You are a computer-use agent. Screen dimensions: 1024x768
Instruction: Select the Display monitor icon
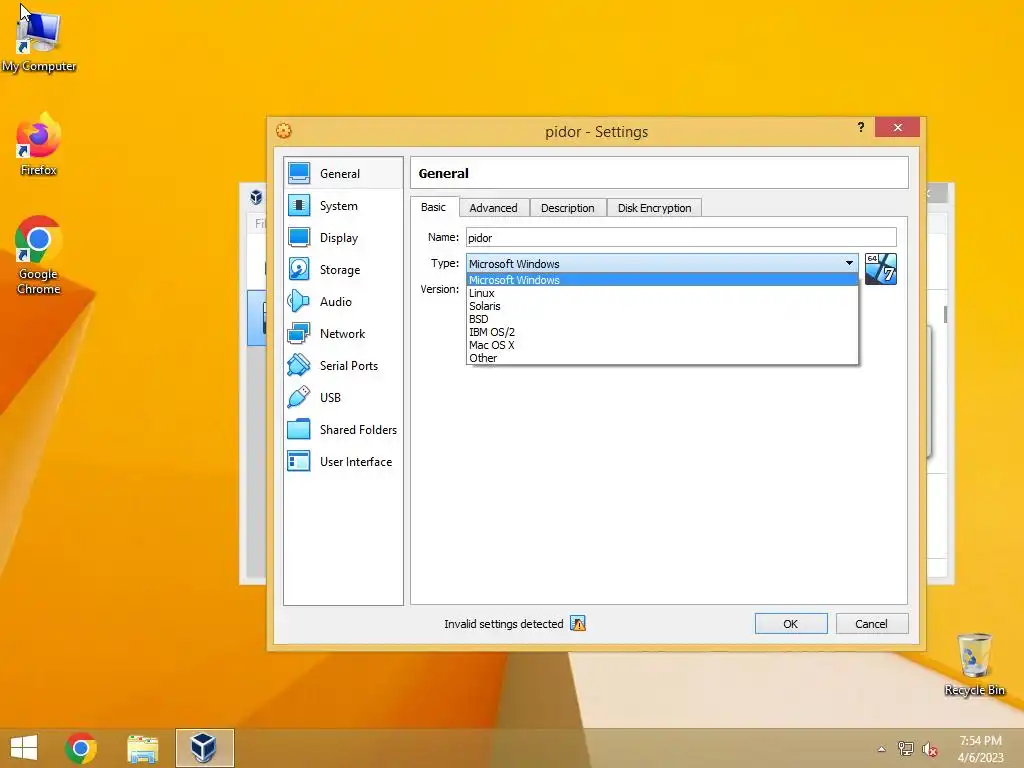299,237
